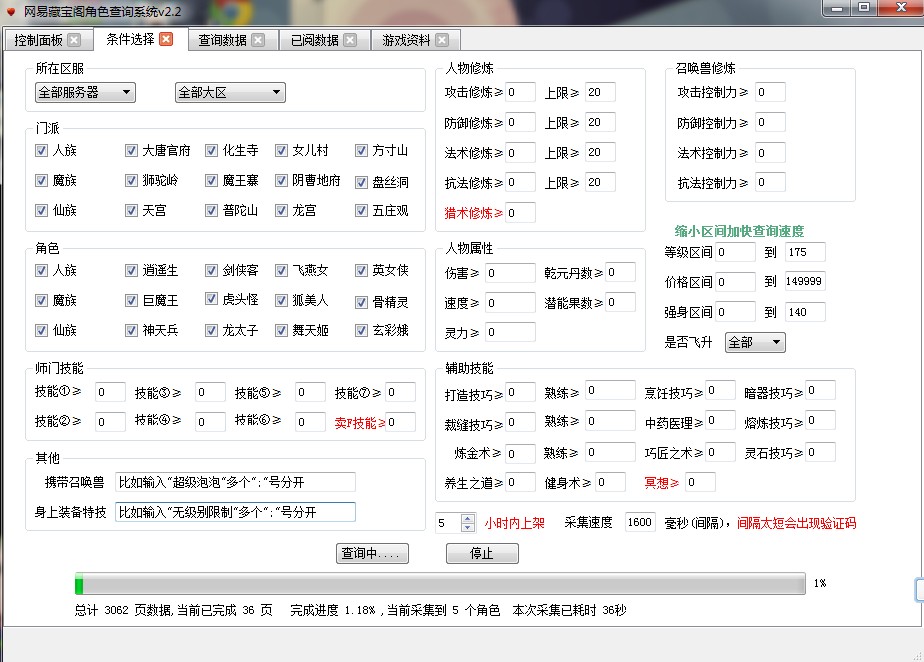Click the 间隔太短会出现验证码 warning text
This screenshot has width=924, height=662.
(x=796, y=523)
